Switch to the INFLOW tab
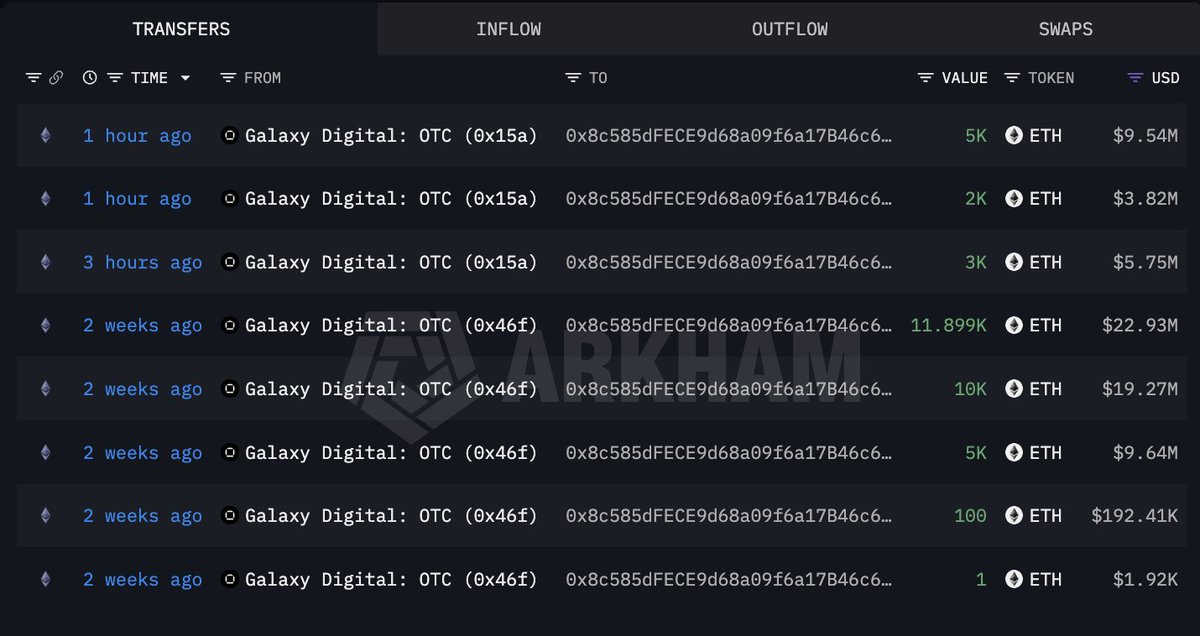This screenshot has width=1200, height=636. click(508, 29)
